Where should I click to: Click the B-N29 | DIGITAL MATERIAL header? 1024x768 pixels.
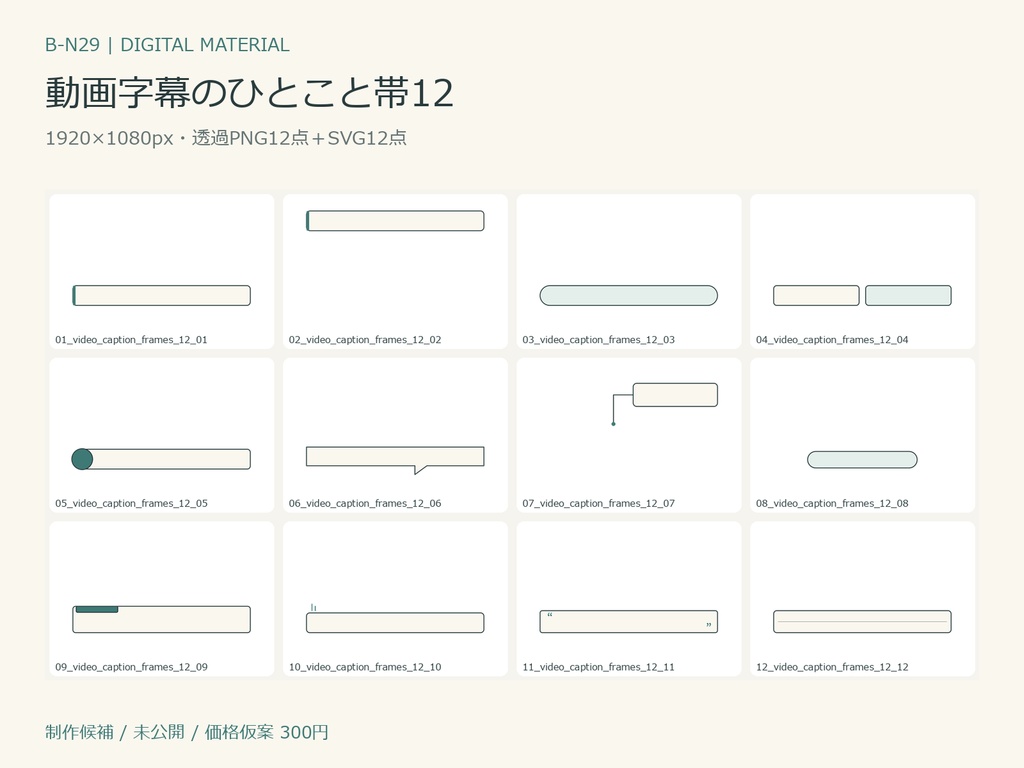pyautogui.click(x=167, y=45)
